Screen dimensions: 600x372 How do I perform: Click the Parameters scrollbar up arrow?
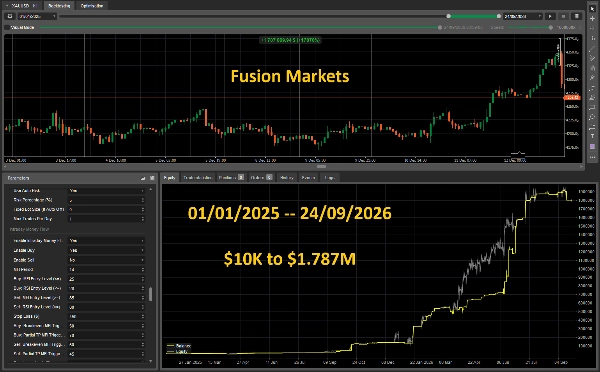tap(150, 189)
